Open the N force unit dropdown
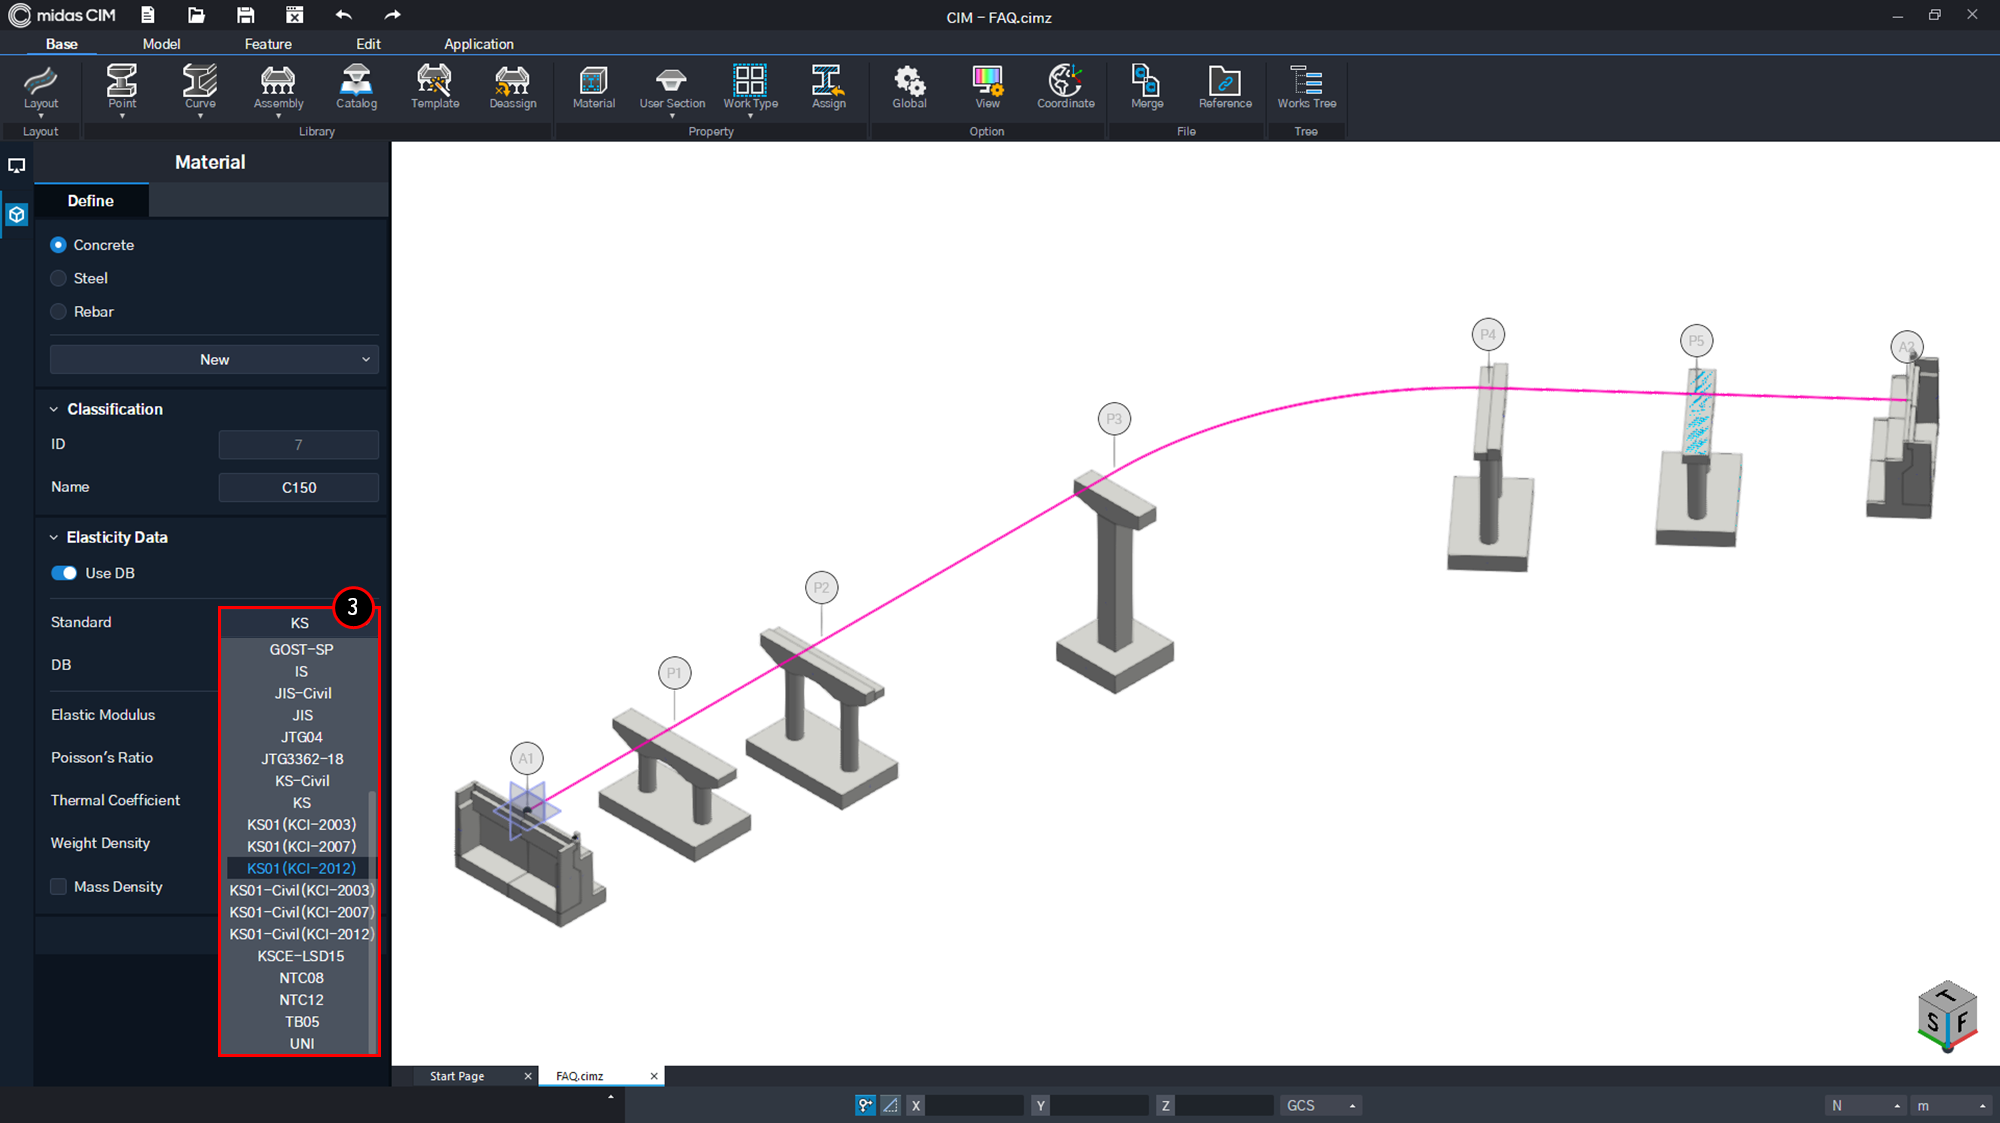Viewport: 2000px width, 1123px height. 1864,1105
